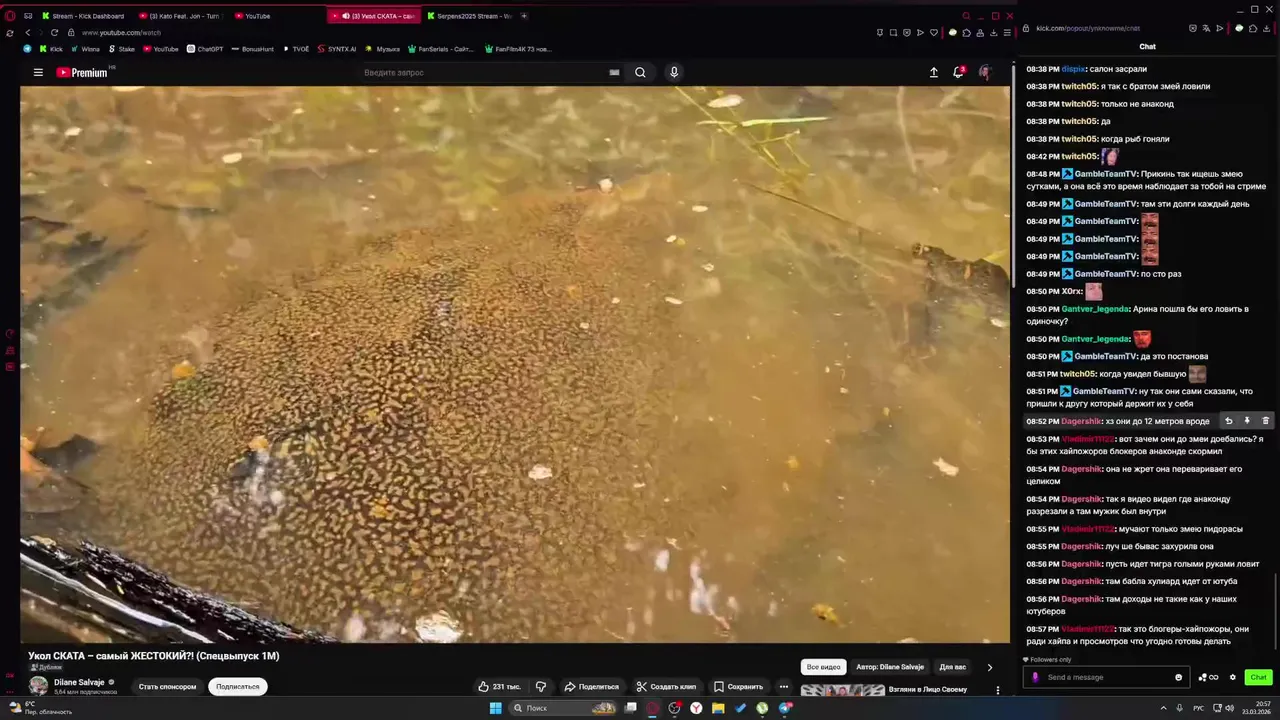Open Telegram from the taskbar
1280x720 pixels.
coord(785,708)
